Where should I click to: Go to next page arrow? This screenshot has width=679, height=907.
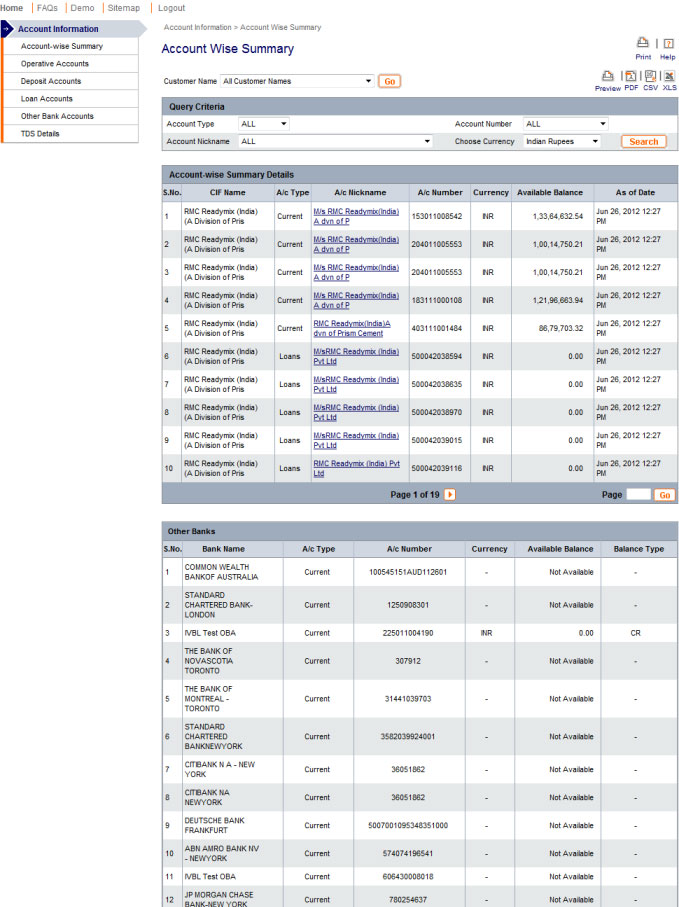(x=449, y=495)
